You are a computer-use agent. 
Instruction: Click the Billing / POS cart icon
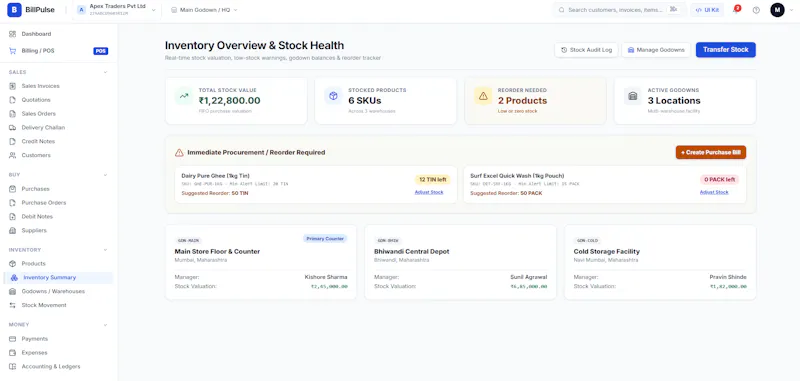[12, 51]
